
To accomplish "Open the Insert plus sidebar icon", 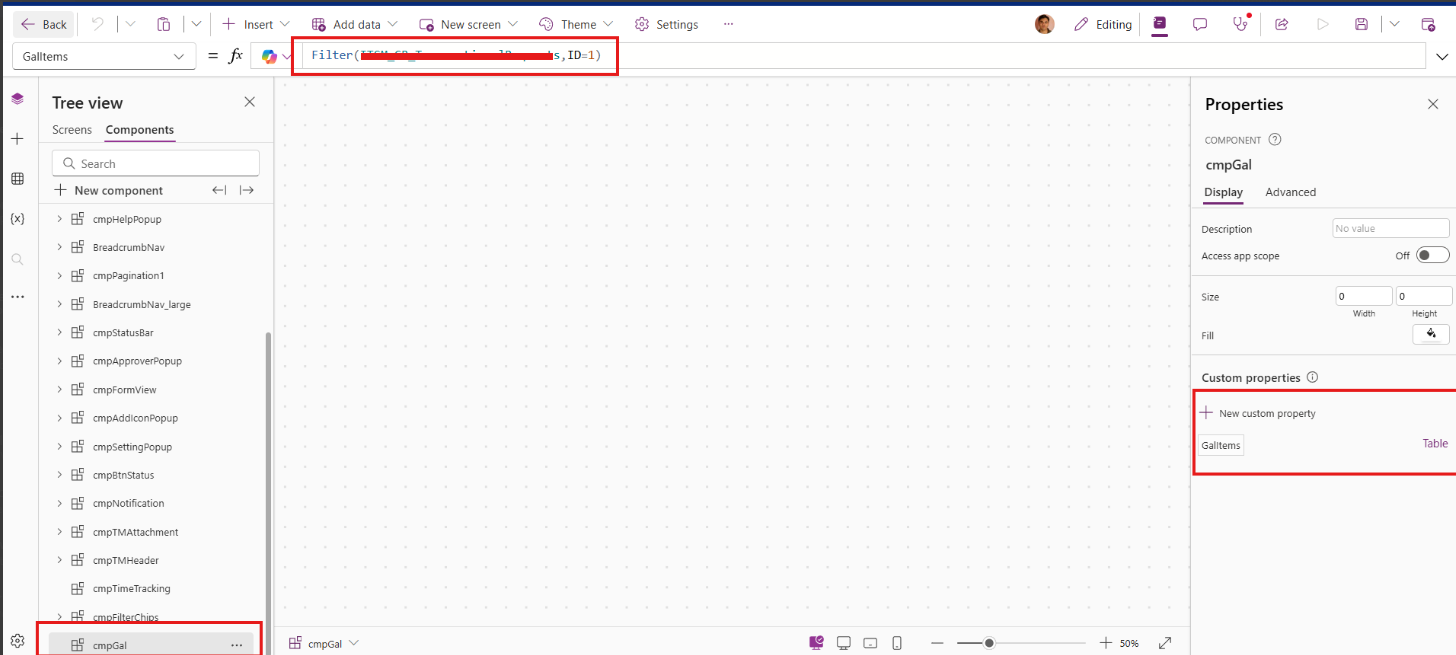I will [x=17, y=139].
